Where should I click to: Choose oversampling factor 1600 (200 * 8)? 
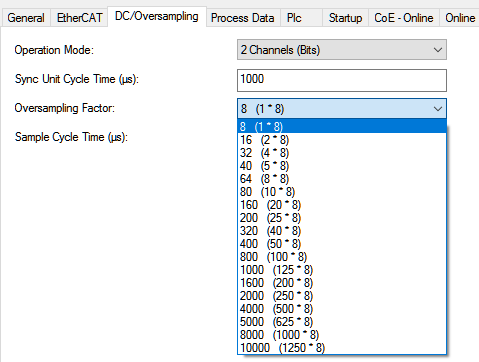[x=342, y=283]
